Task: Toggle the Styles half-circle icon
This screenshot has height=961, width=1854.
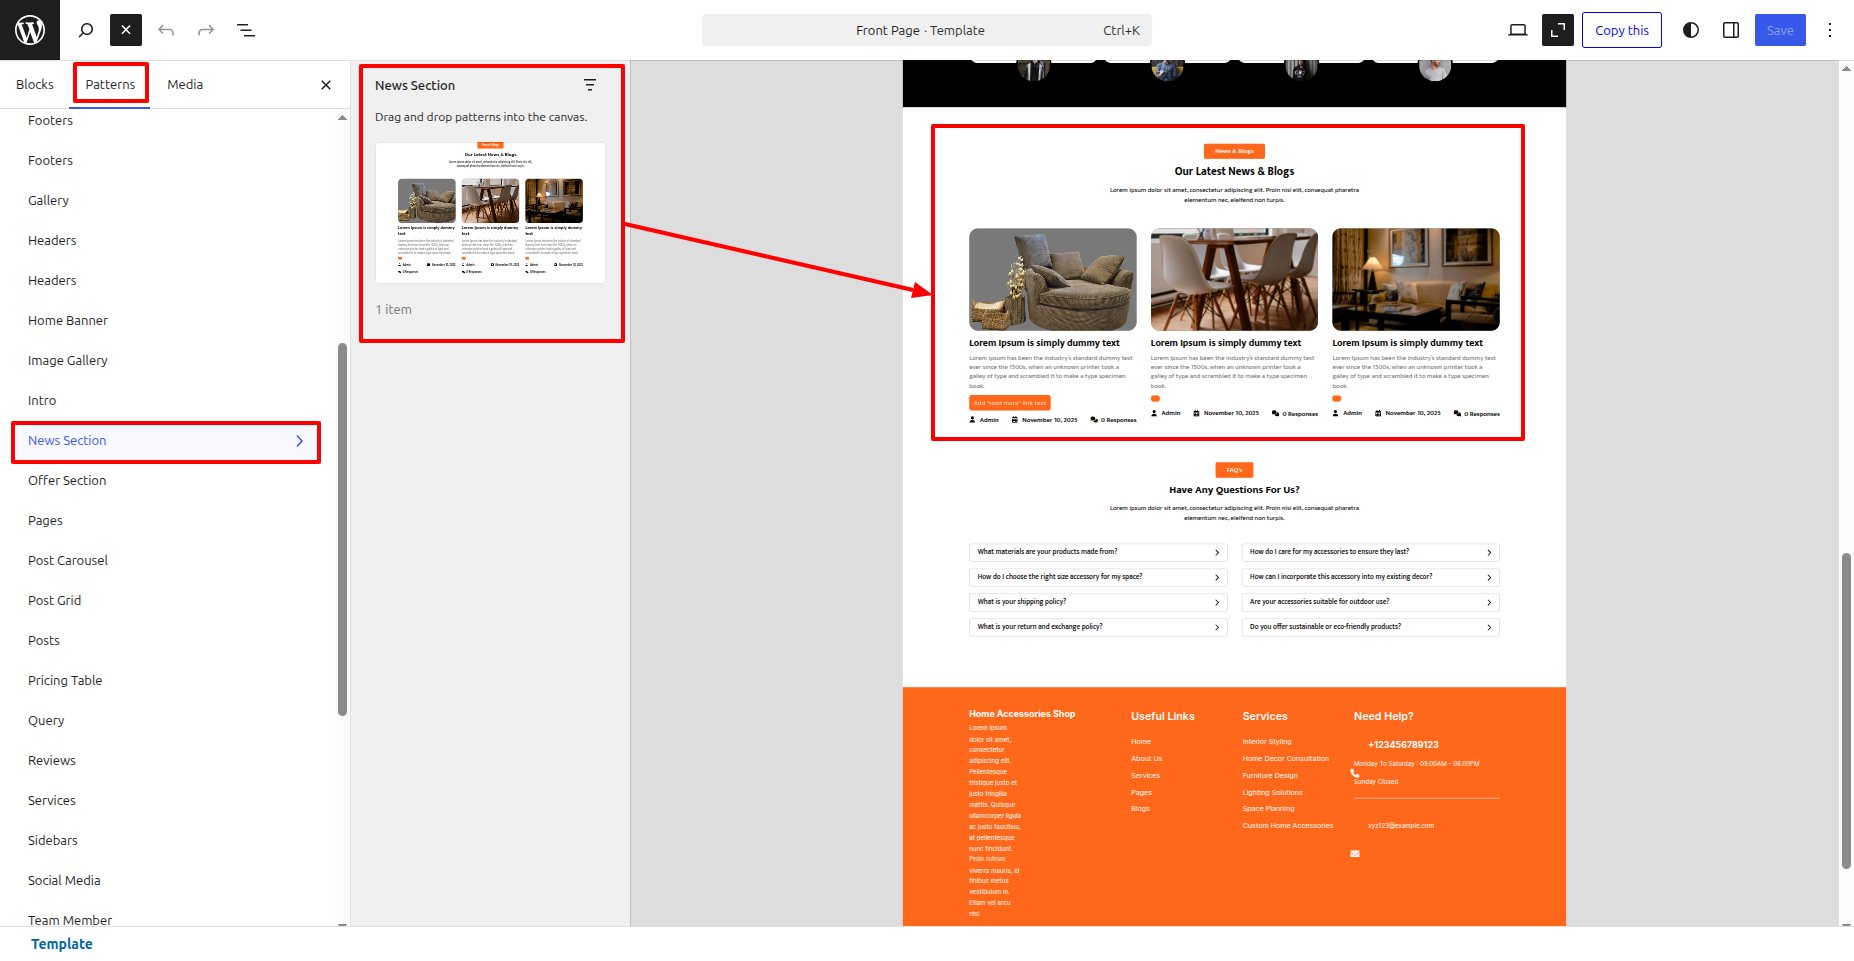Action: (1691, 30)
